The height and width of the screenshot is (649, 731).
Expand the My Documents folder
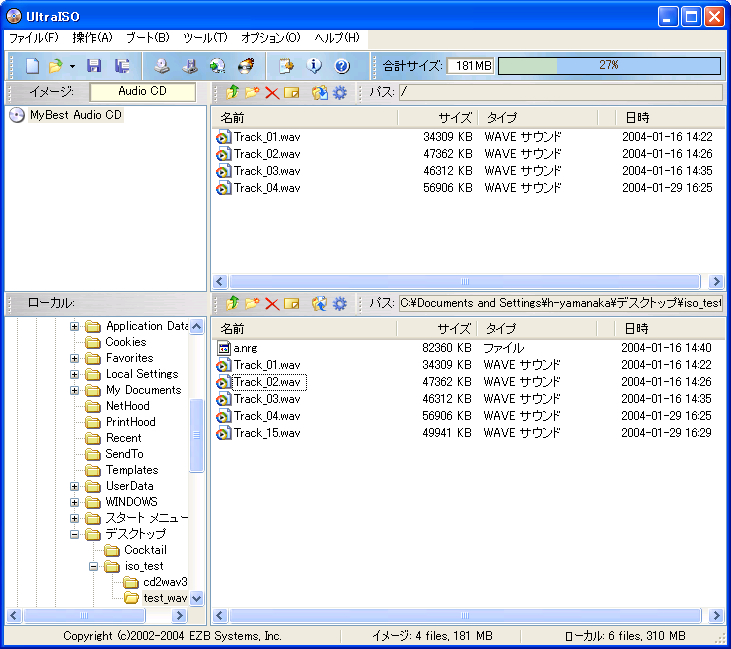pyautogui.click(x=74, y=390)
